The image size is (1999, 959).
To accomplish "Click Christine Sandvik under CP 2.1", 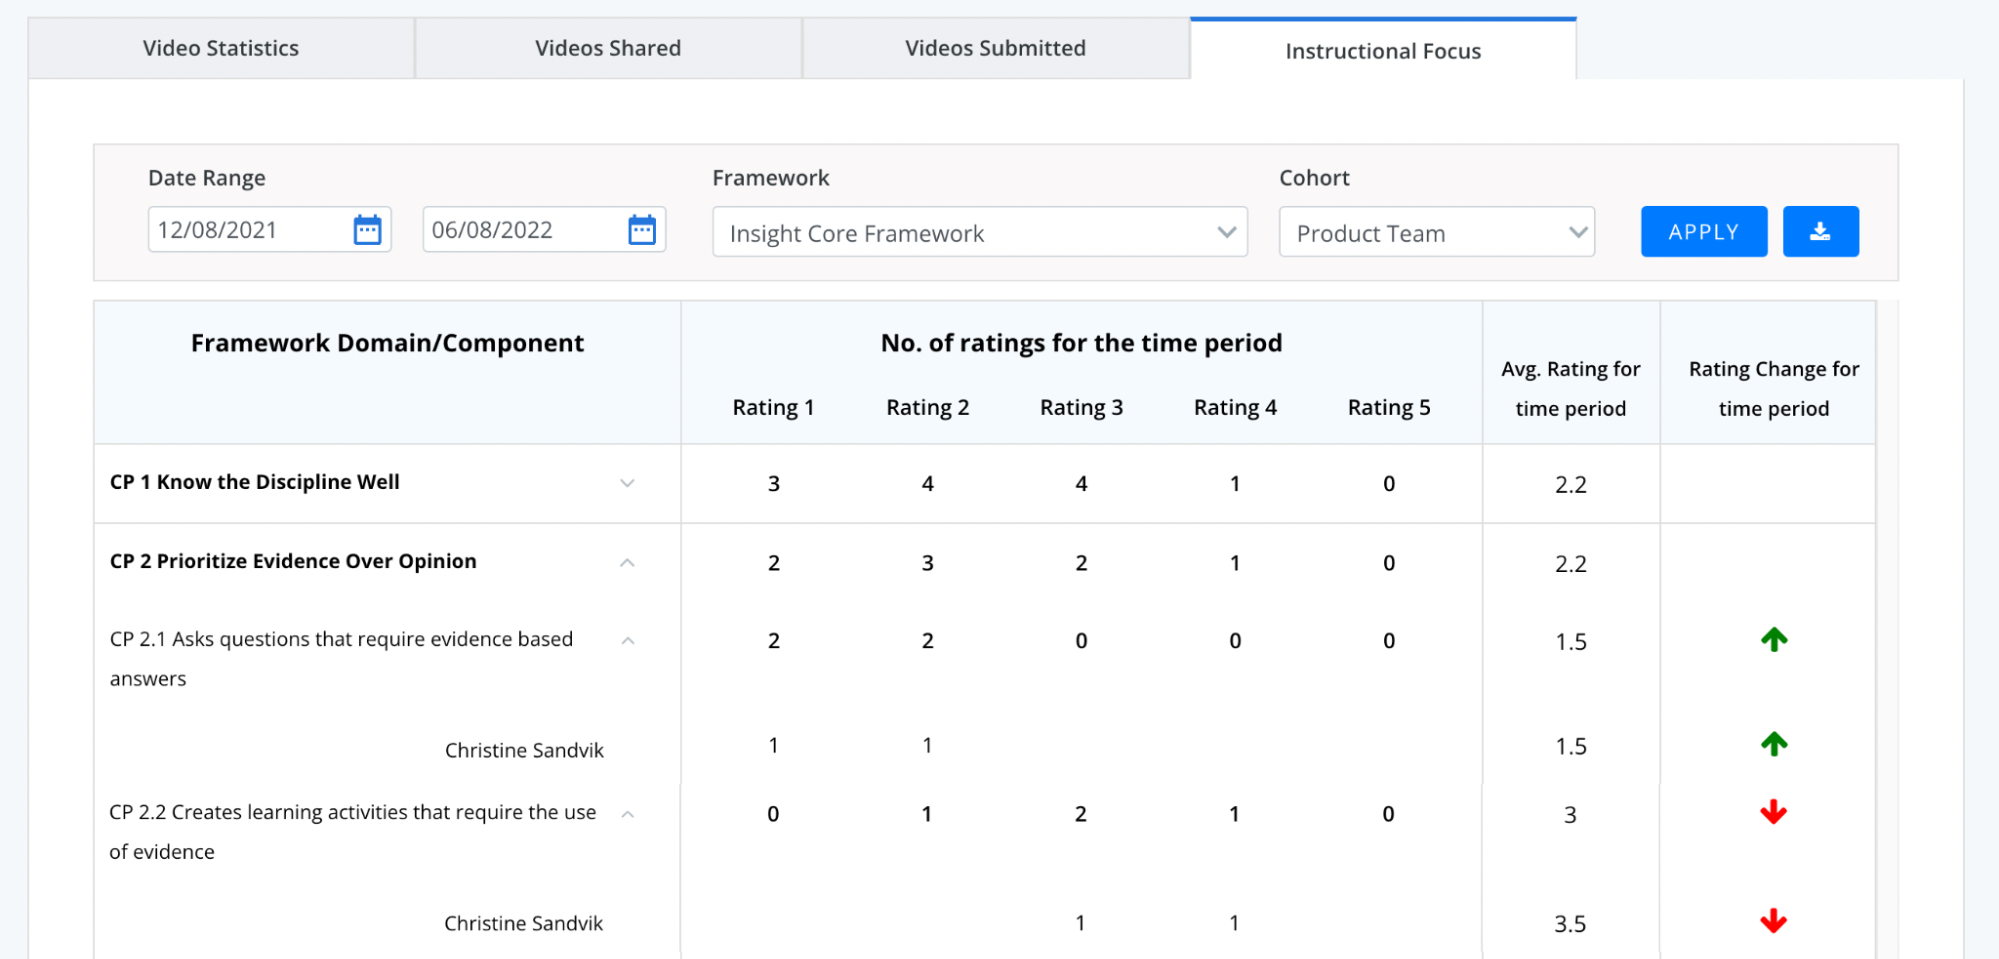I will 524,750.
